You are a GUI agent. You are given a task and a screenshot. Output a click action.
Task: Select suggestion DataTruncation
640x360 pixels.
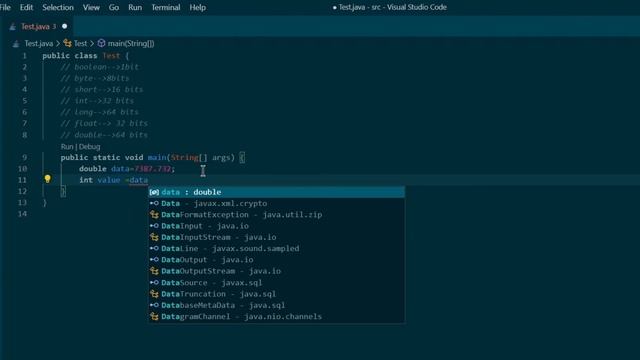point(276,294)
